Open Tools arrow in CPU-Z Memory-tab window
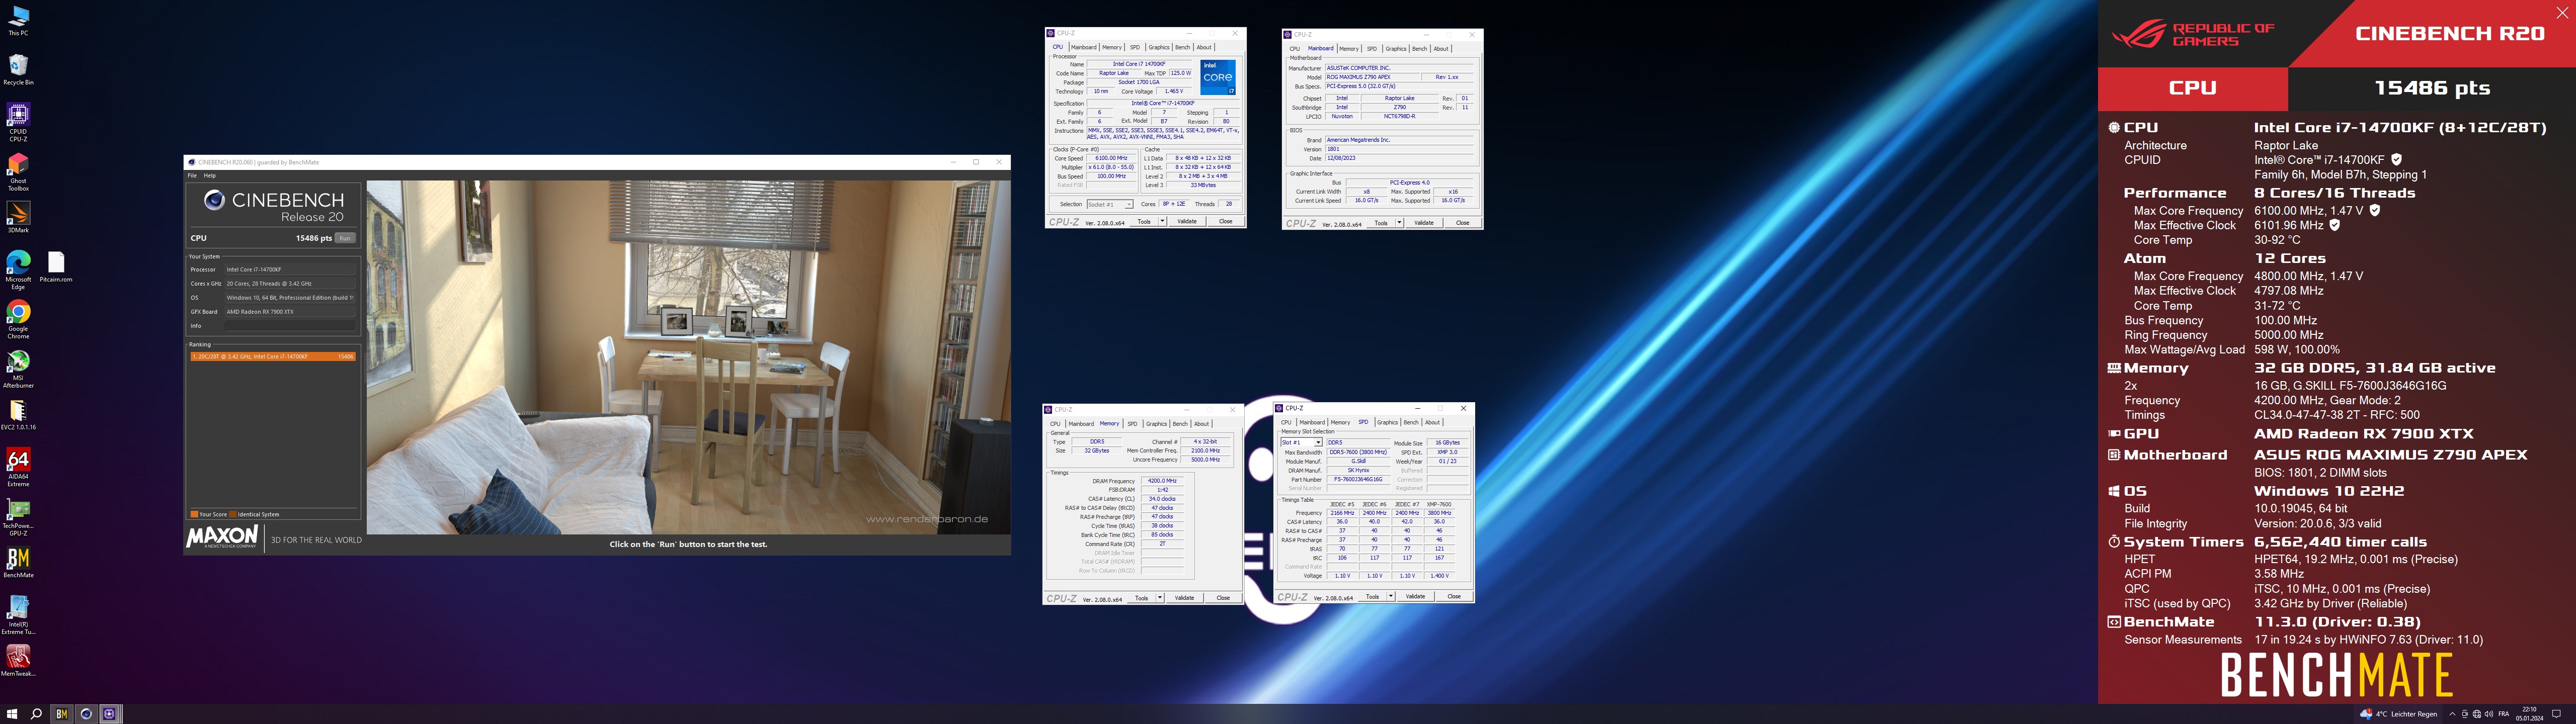The image size is (2576, 724). (x=1160, y=598)
